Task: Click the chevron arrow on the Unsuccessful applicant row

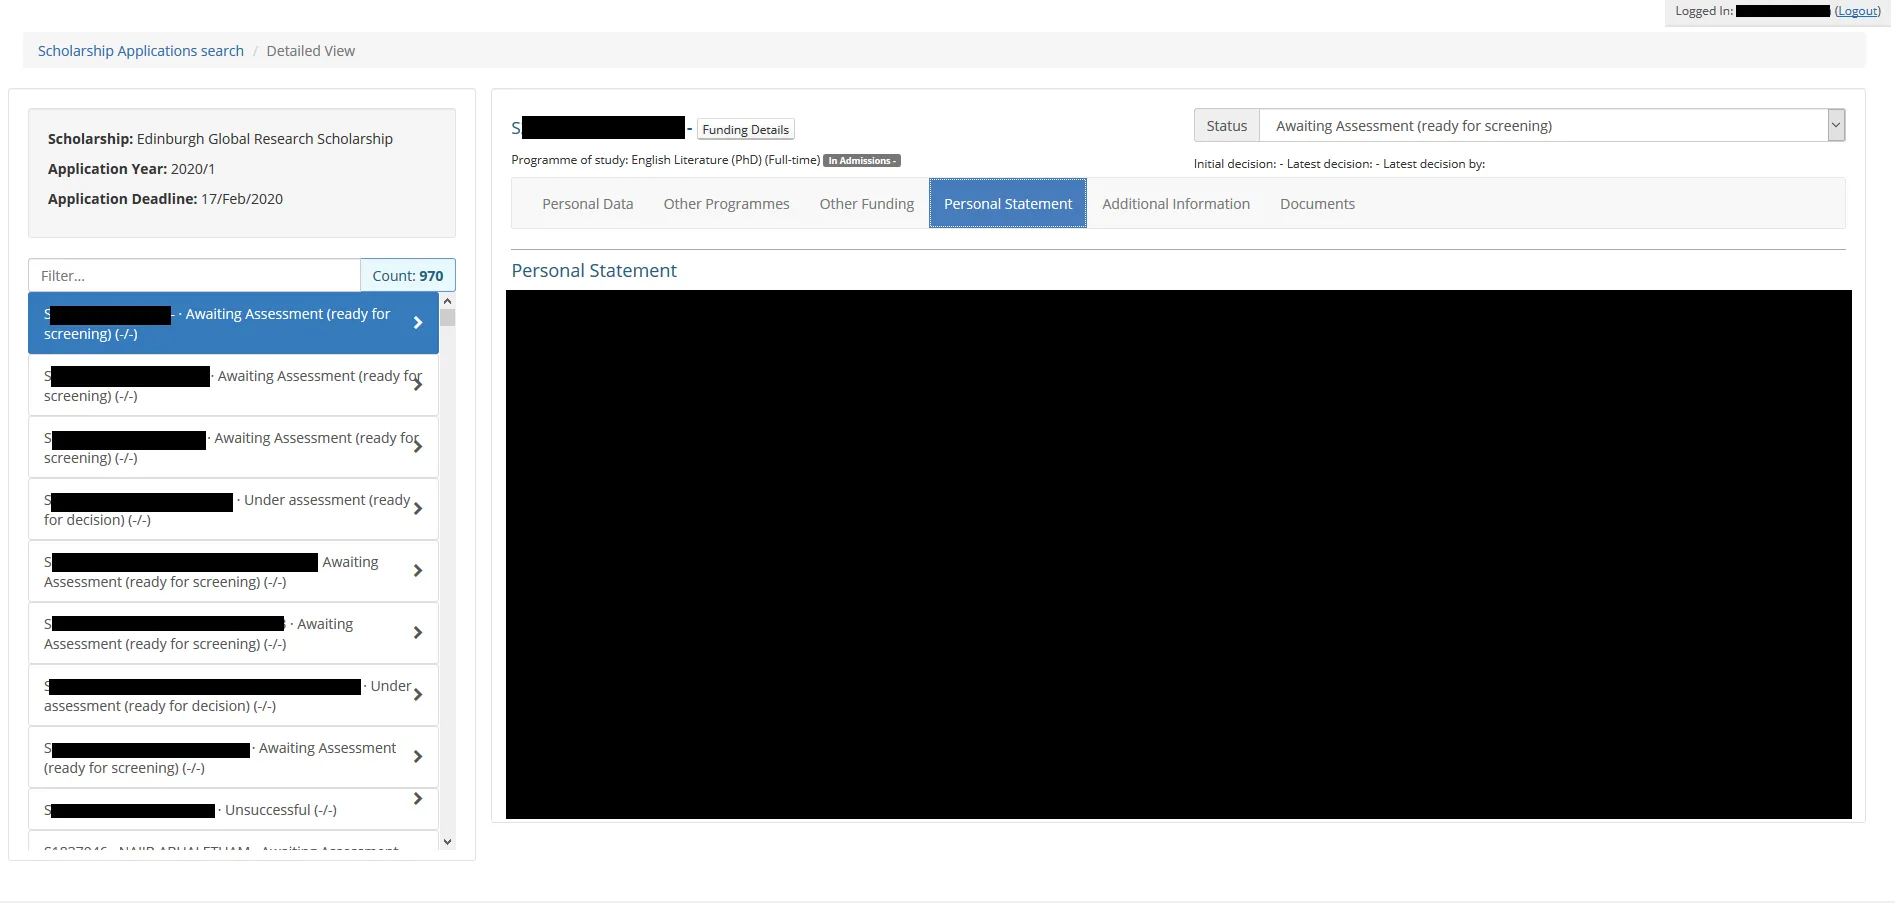Action: [418, 799]
